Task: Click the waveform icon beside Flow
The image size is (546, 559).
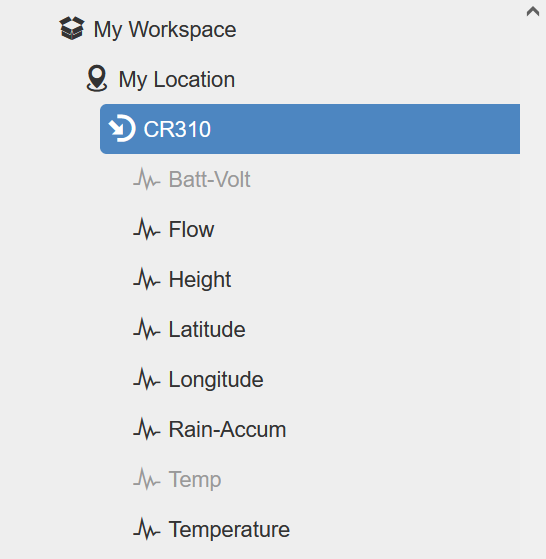Action: [146, 229]
